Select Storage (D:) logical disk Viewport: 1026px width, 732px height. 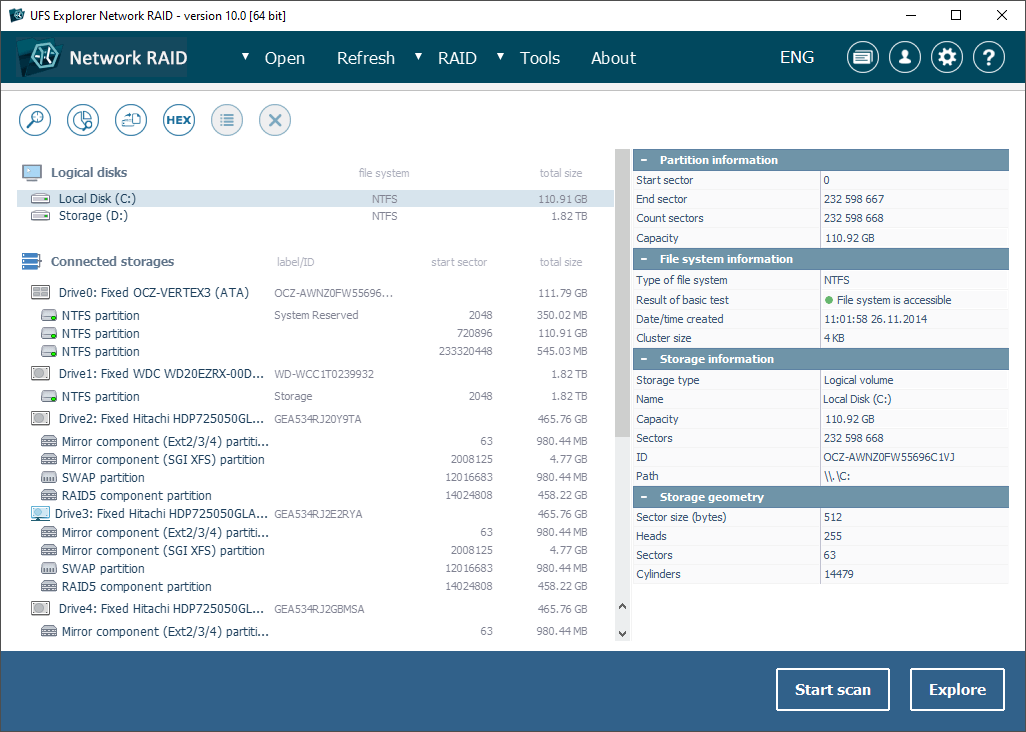click(315, 215)
